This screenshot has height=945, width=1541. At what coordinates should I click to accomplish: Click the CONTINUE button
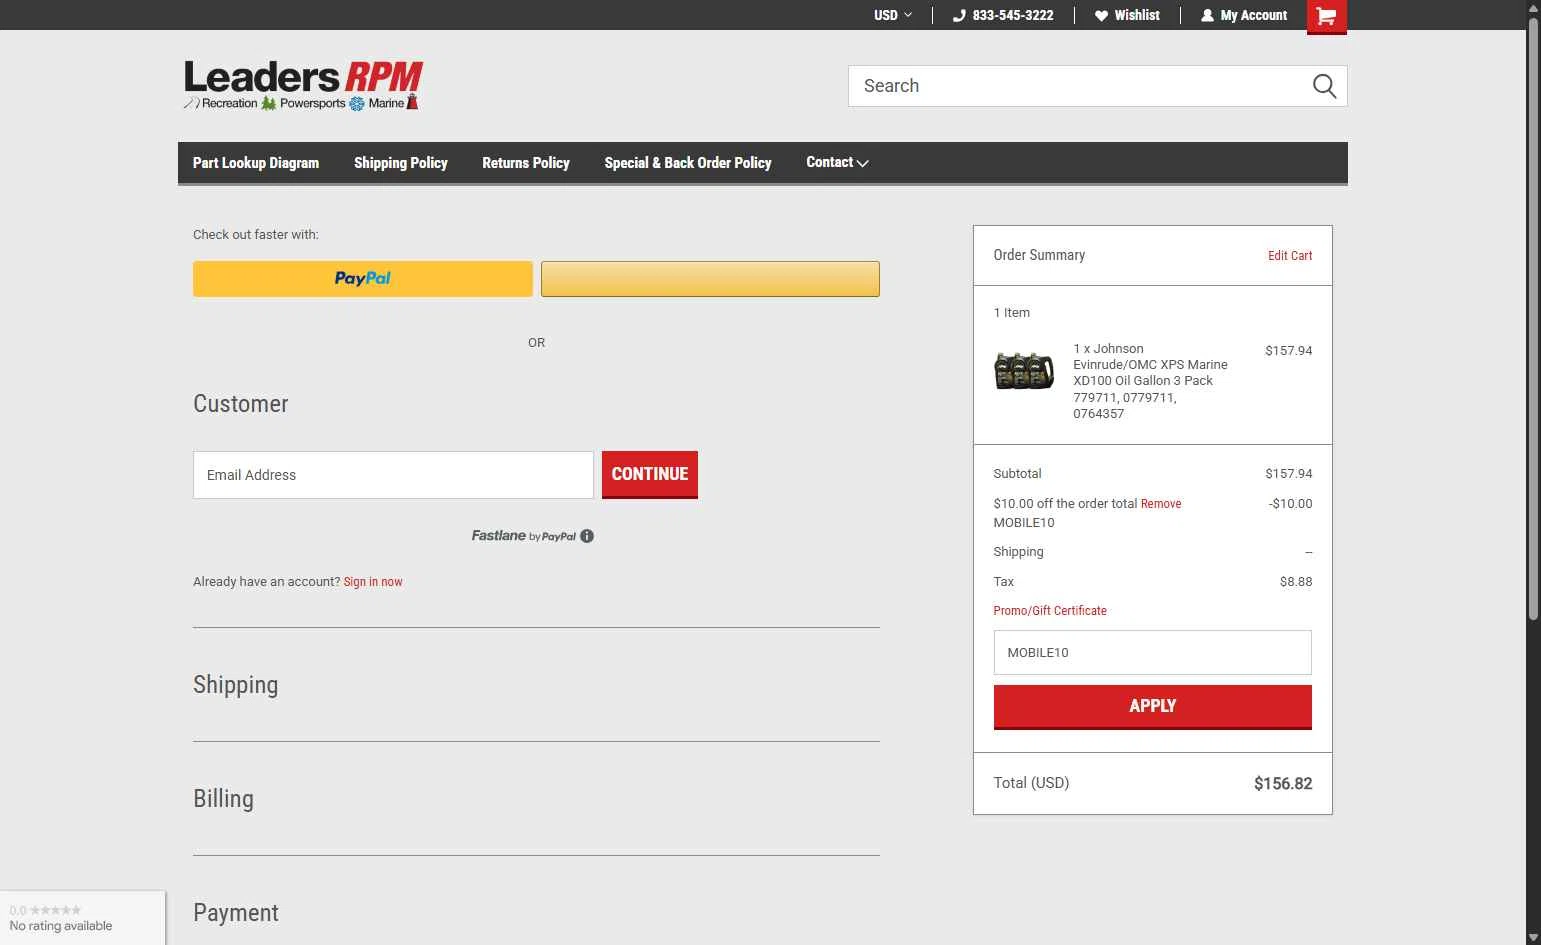point(650,475)
